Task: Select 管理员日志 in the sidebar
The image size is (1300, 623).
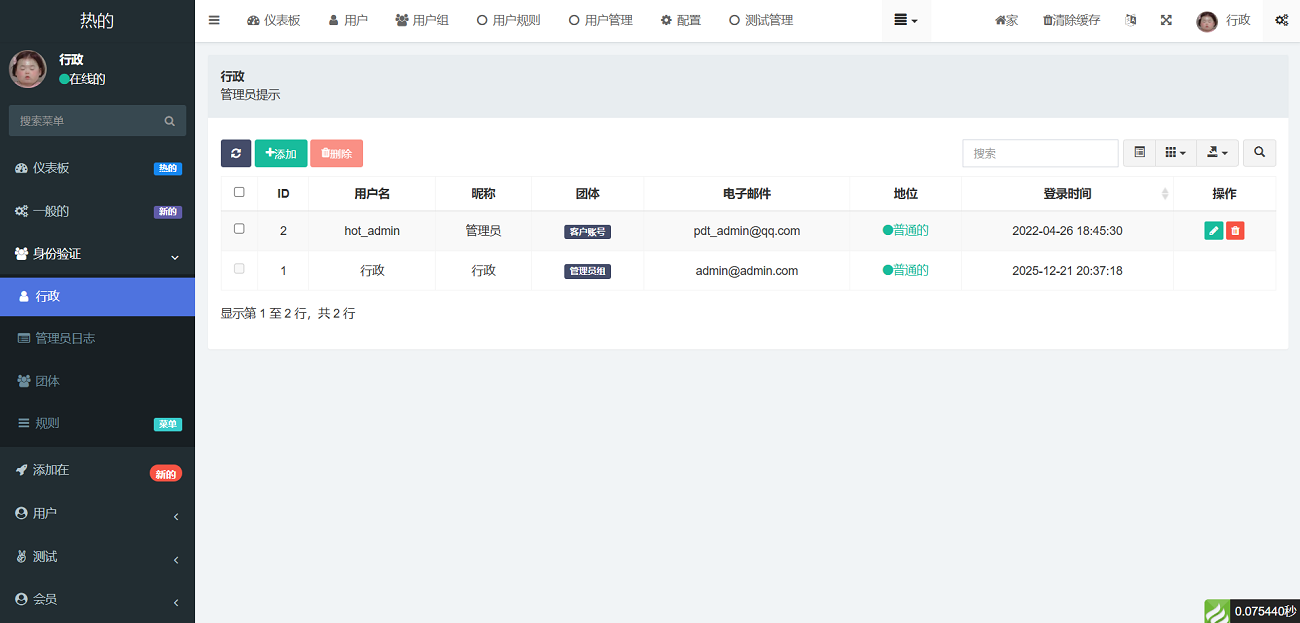Action: click(x=65, y=339)
